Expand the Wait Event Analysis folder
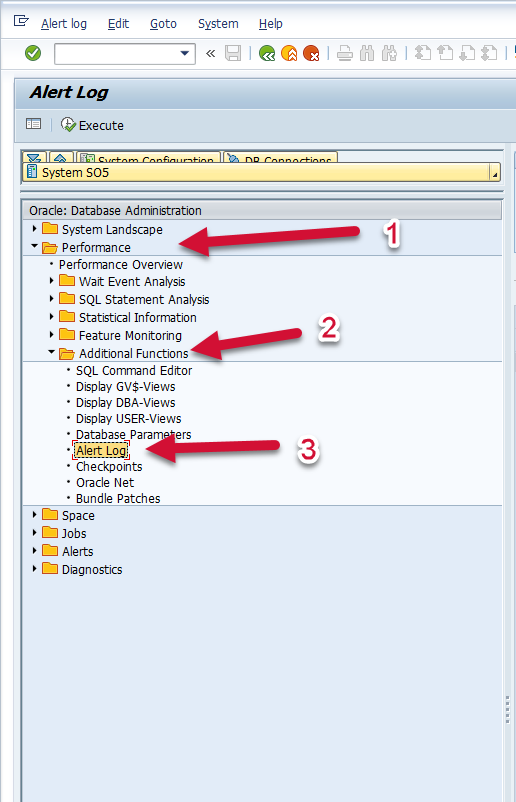Image resolution: width=516 pixels, height=802 pixels. (x=51, y=281)
